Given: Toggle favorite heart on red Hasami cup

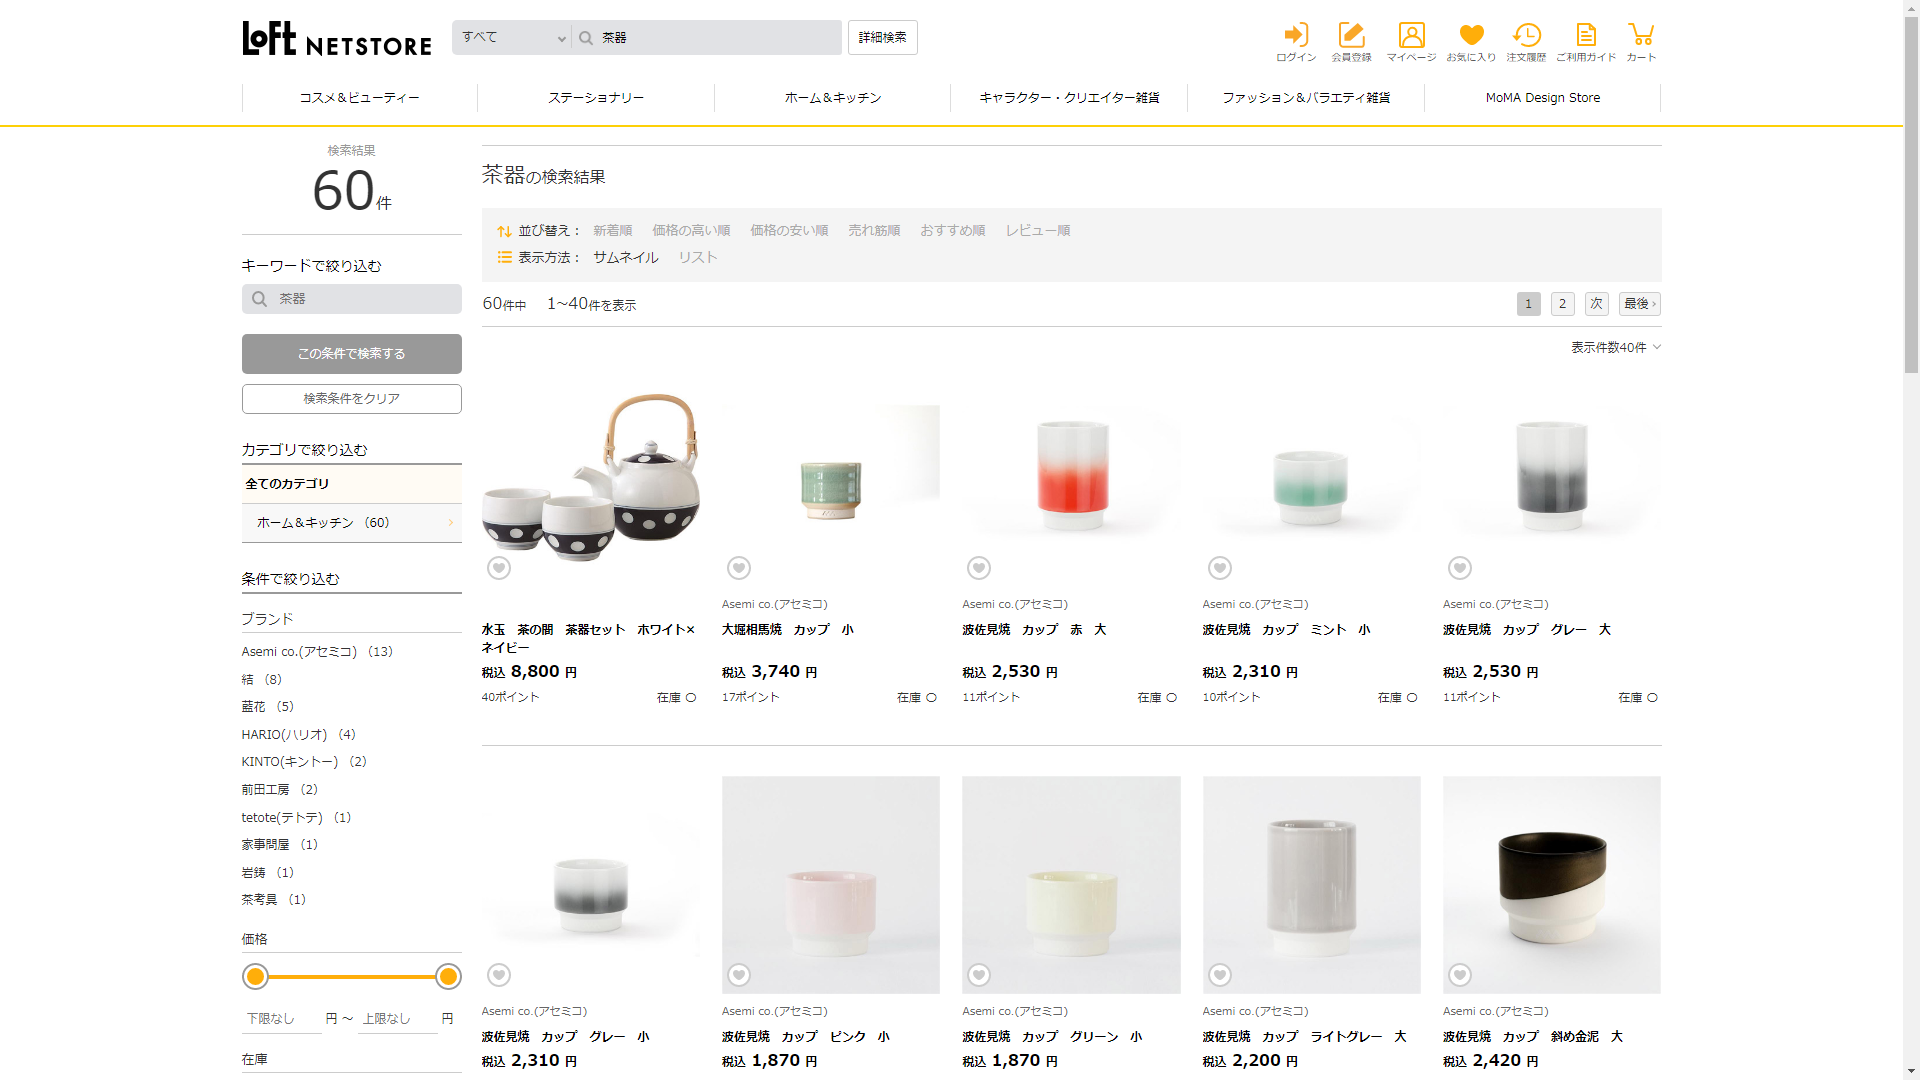Looking at the screenshot, I should 979,568.
